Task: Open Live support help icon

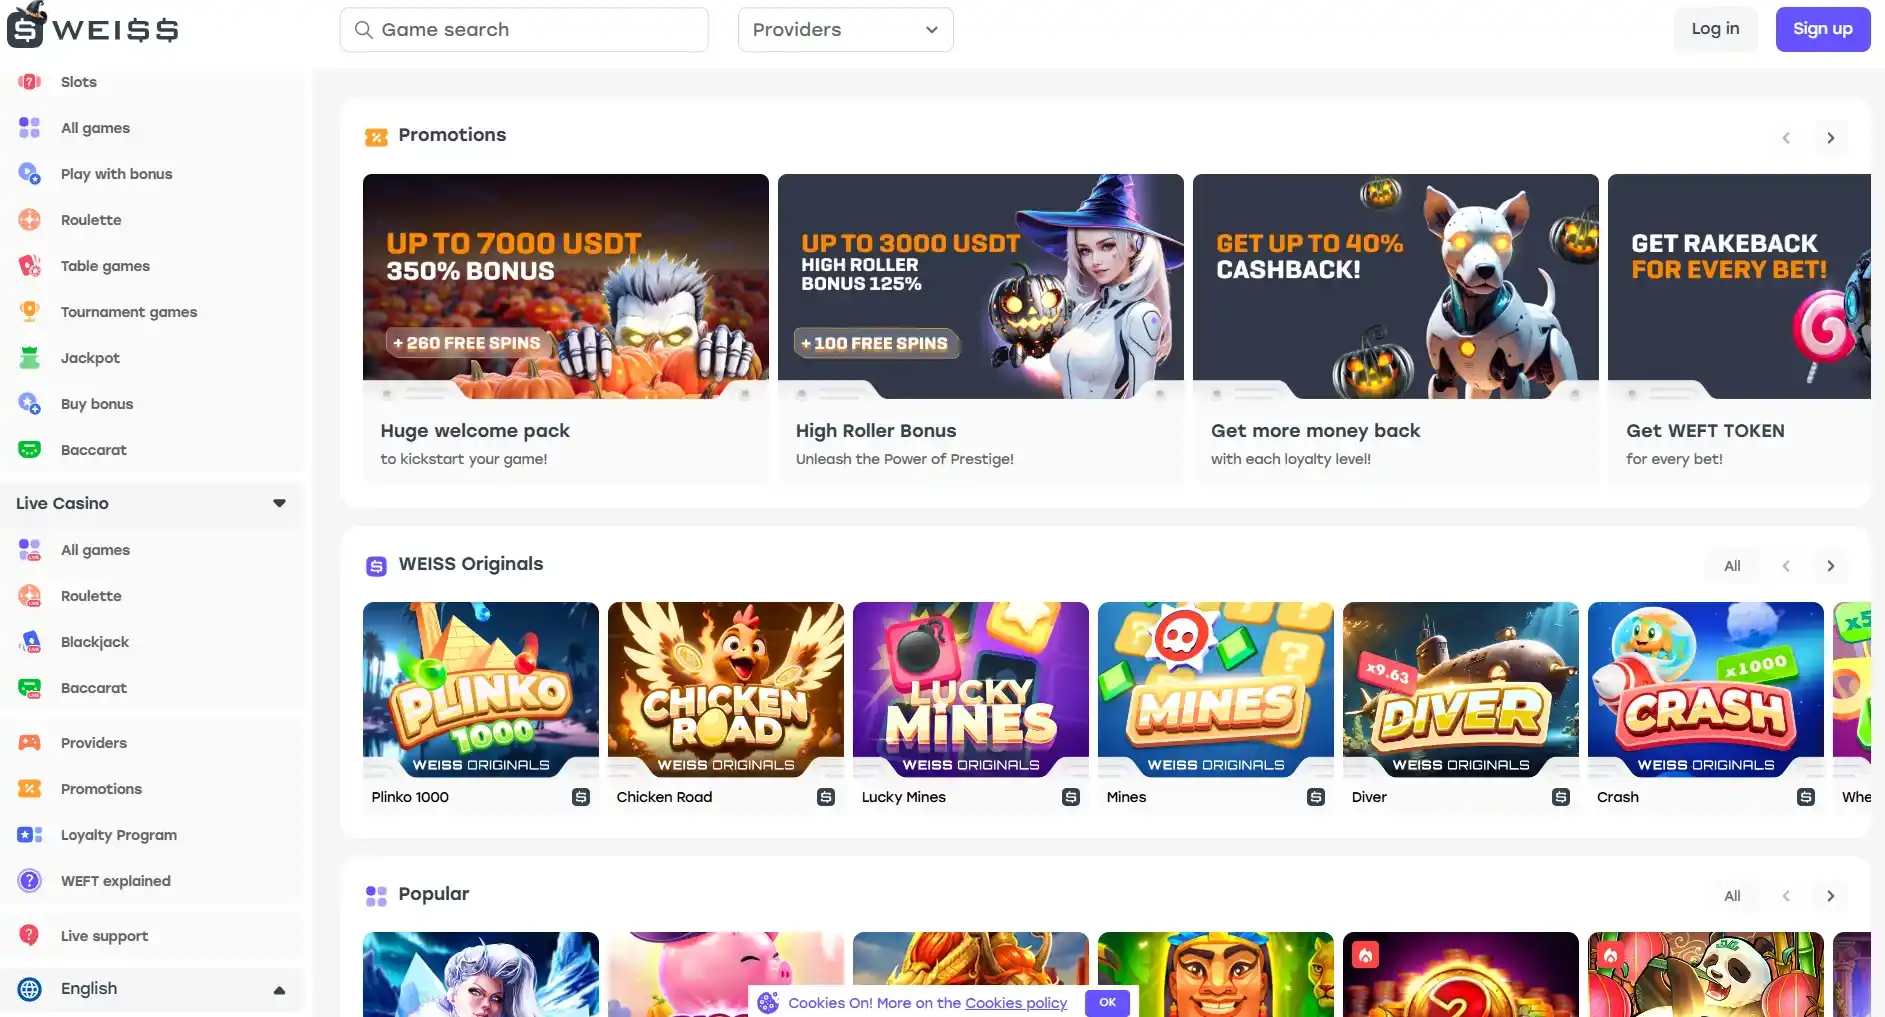Action: (x=30, y=936)
